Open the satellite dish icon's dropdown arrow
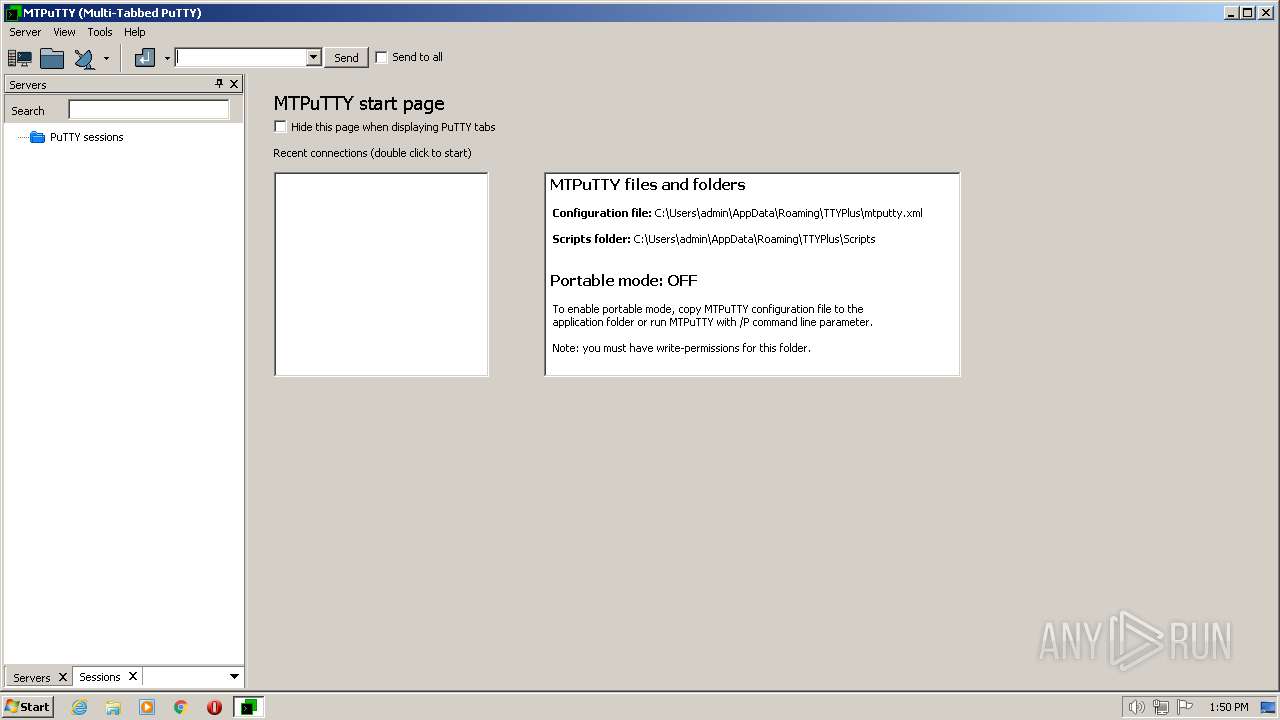 click(x=106, y=58)
